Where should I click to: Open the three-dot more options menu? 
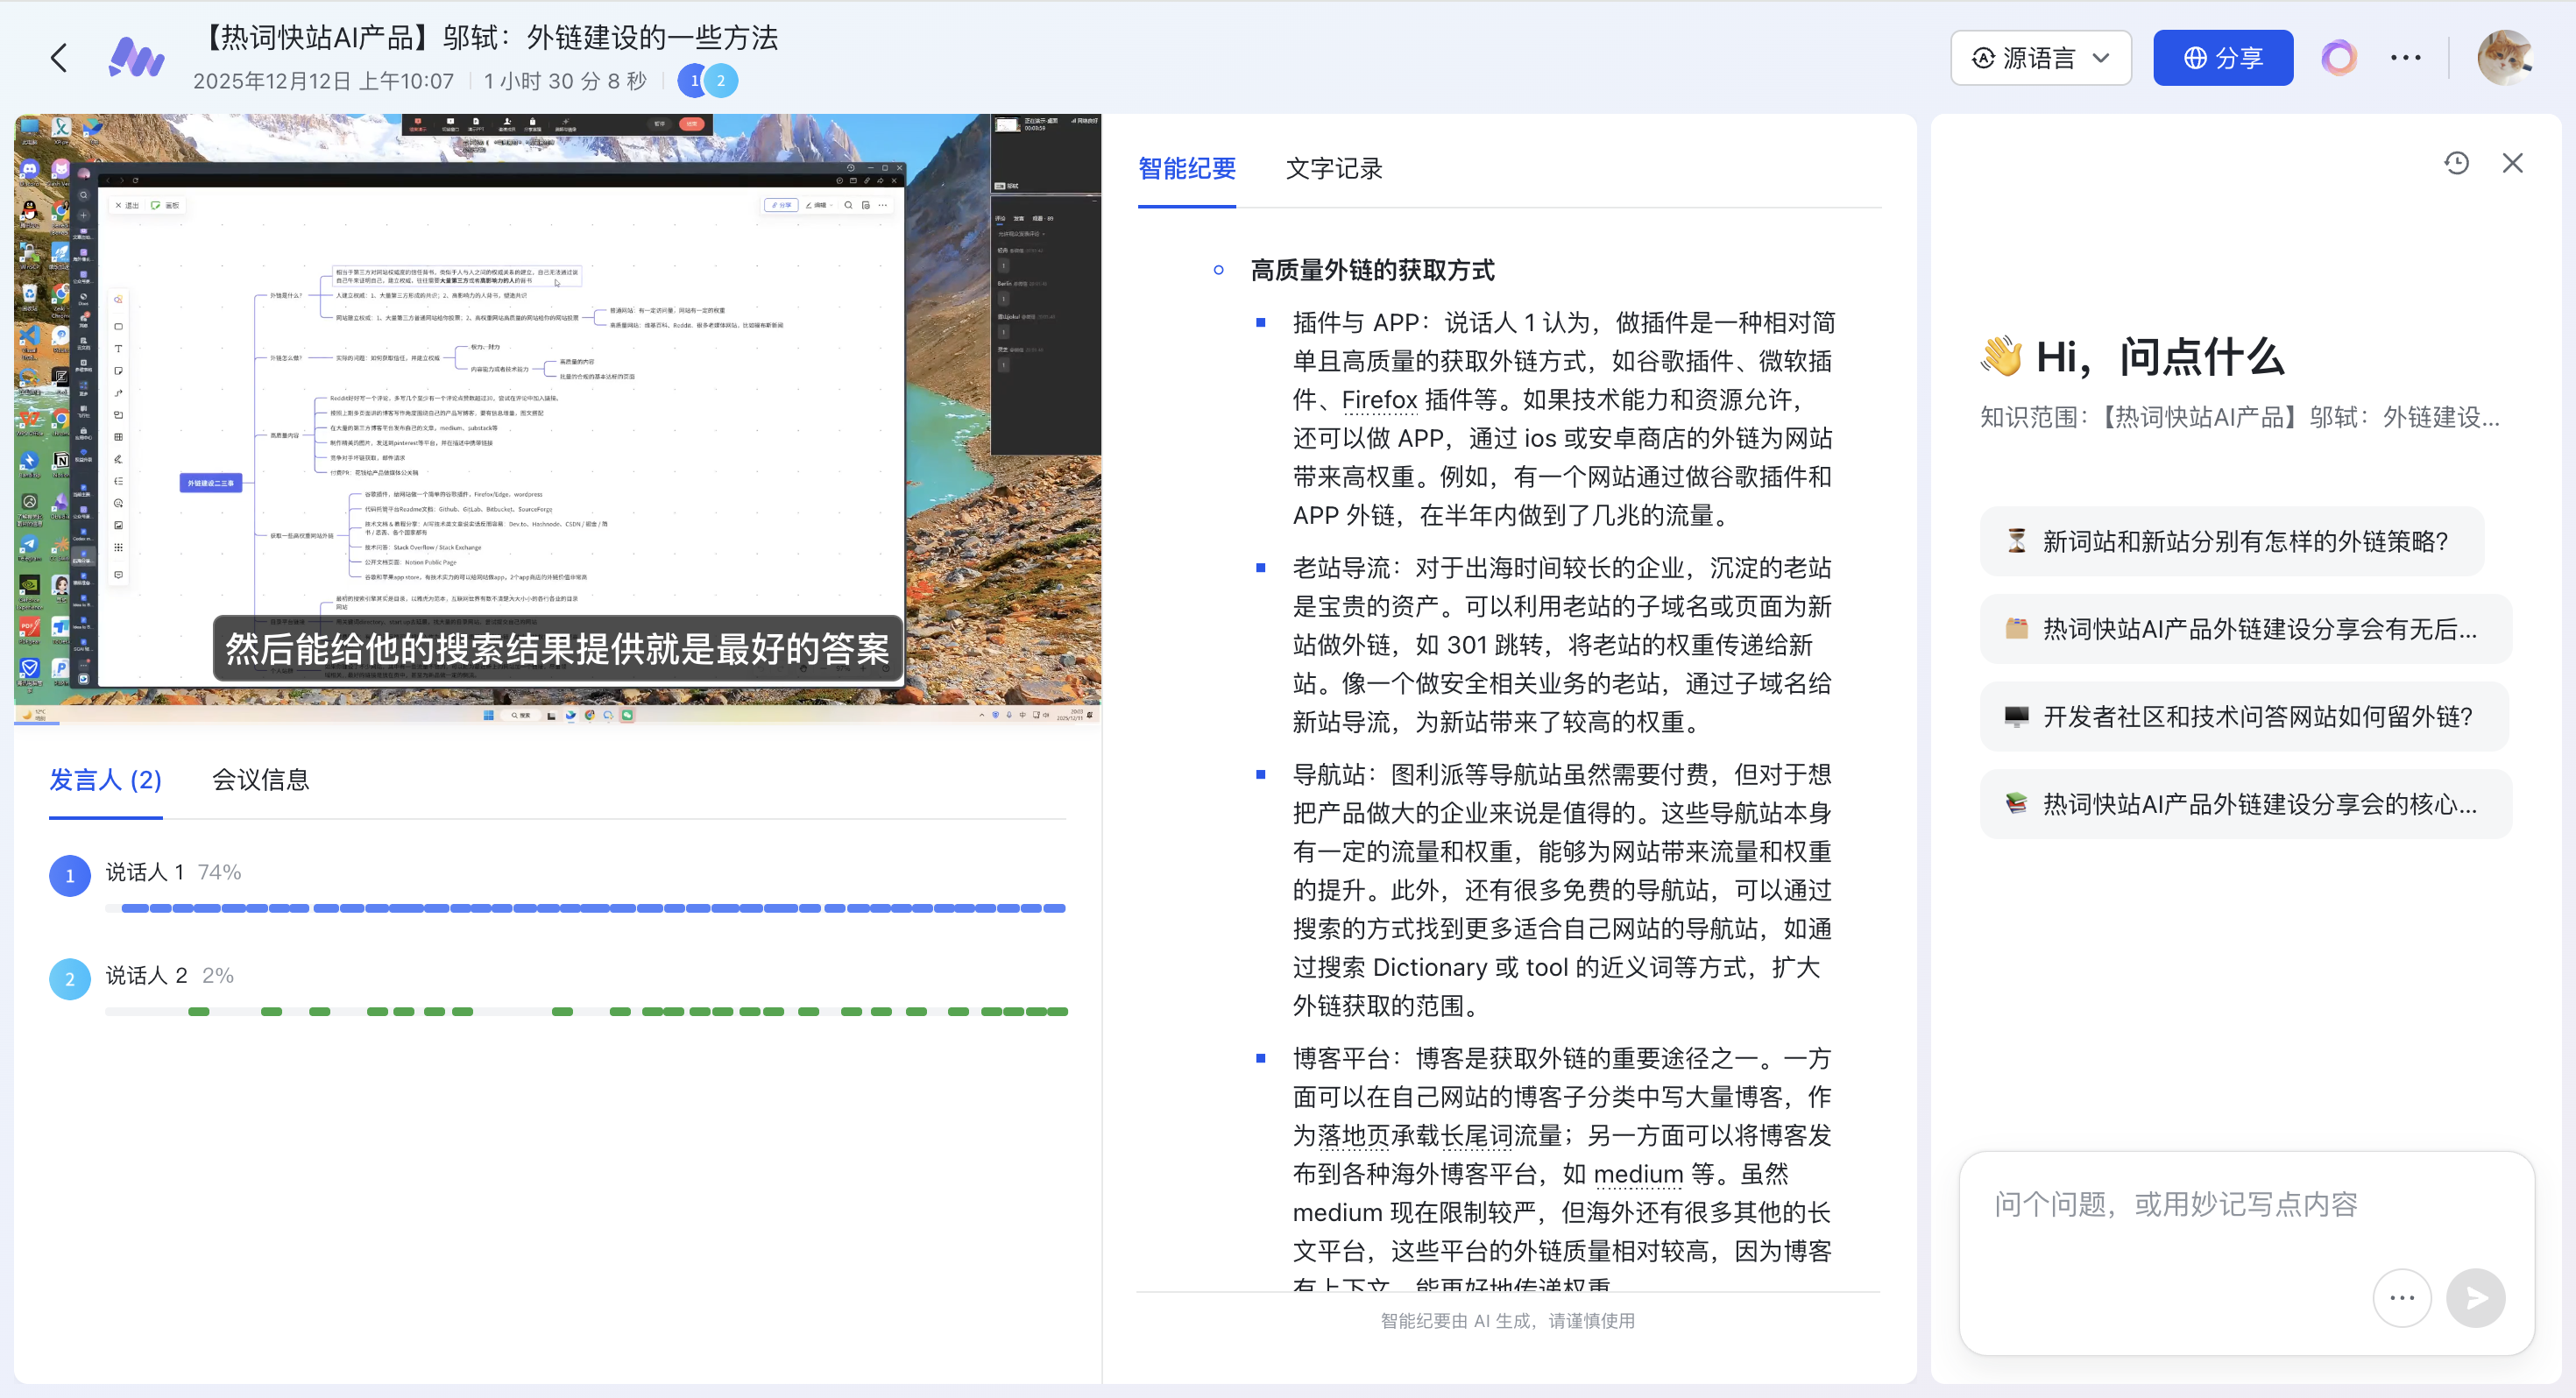(2405, 58)
